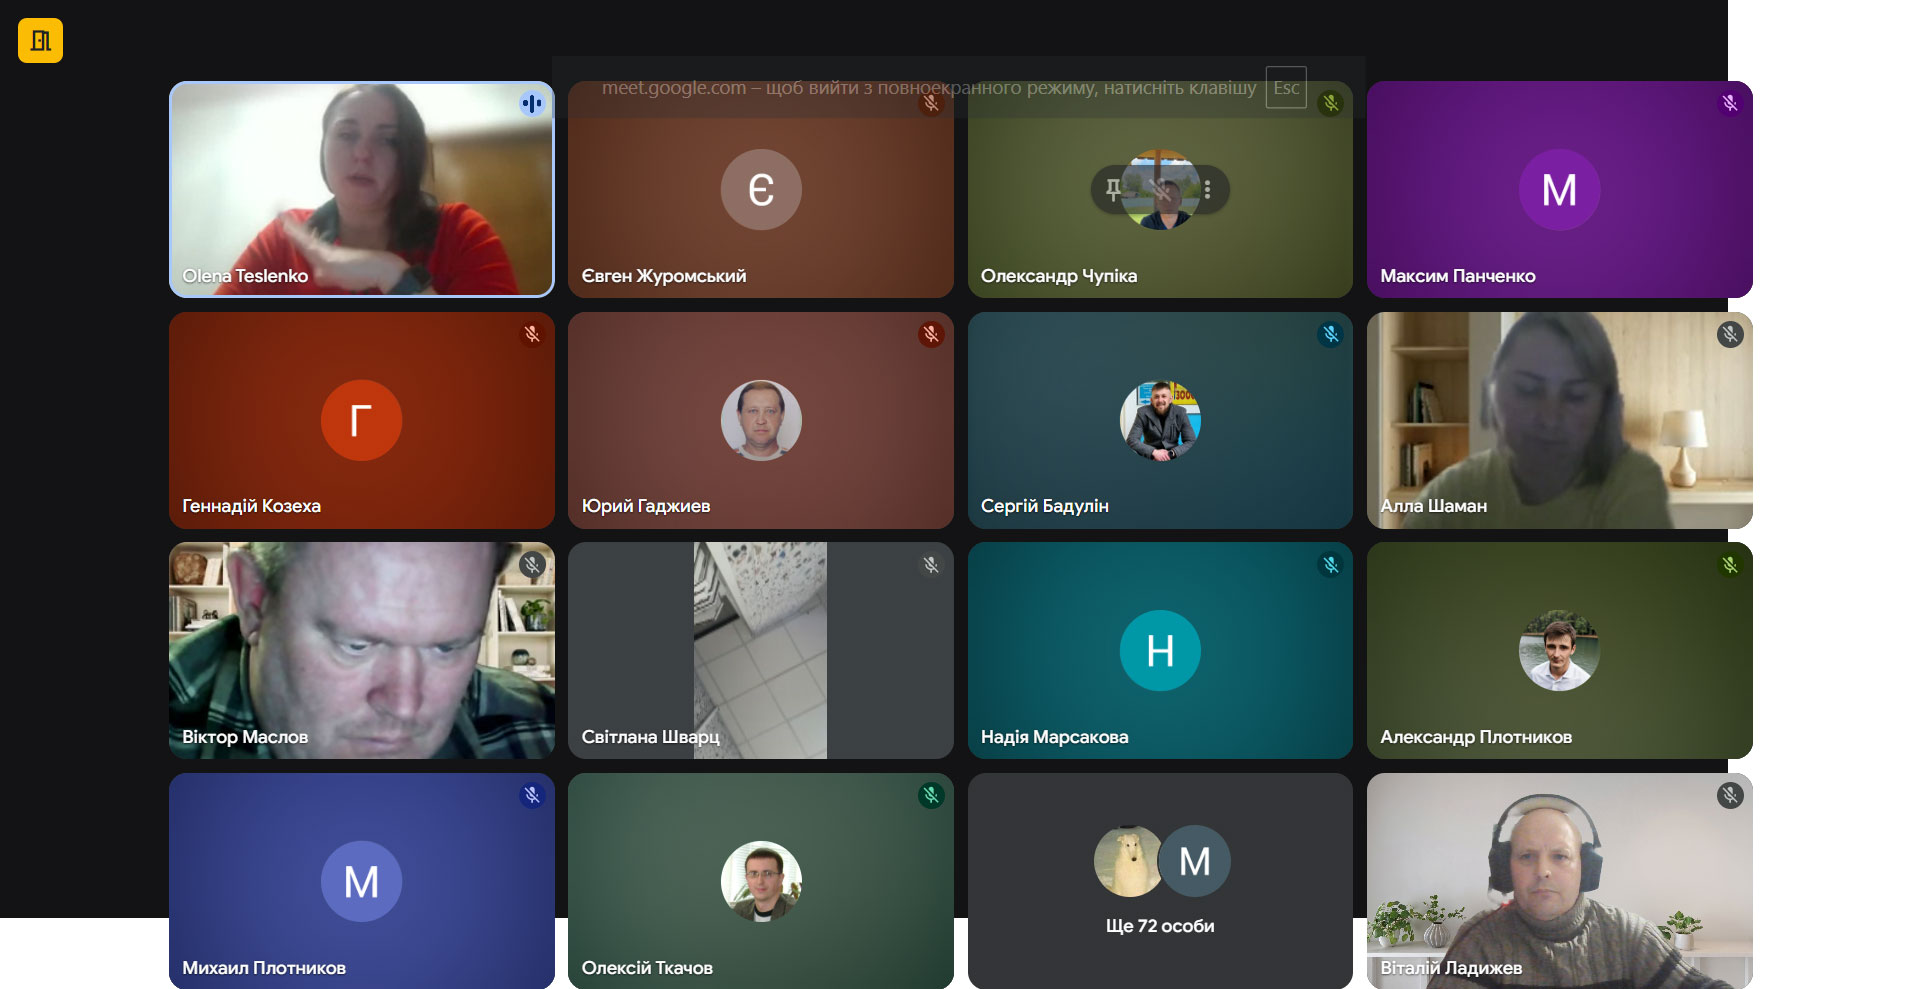Select Світлана Шварц's video tile
This screenshot has height=989, width=1919.
(760, 650)
